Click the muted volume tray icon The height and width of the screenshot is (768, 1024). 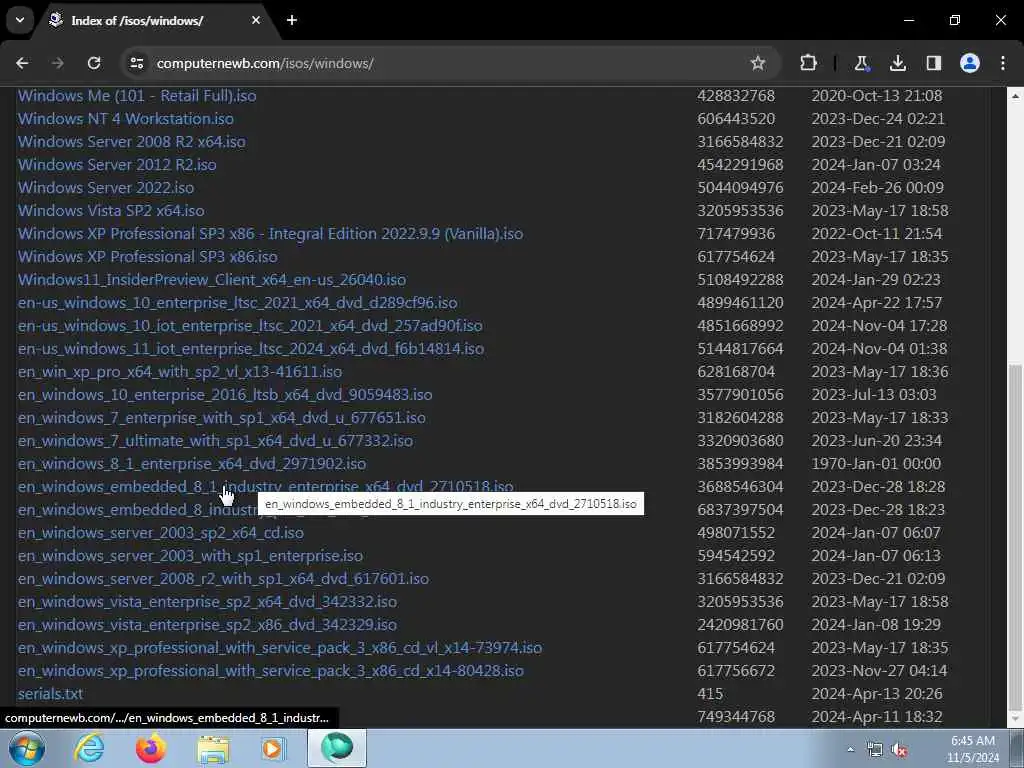pos(899,750)
